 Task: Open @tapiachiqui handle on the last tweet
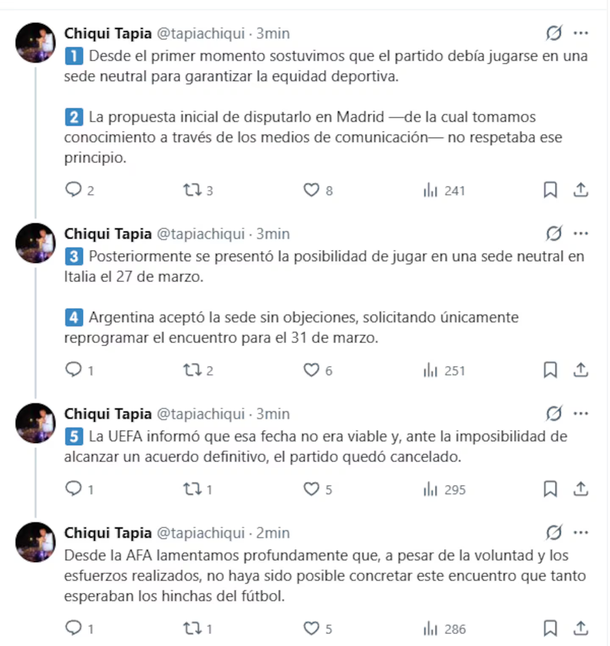tap(203, 532)
